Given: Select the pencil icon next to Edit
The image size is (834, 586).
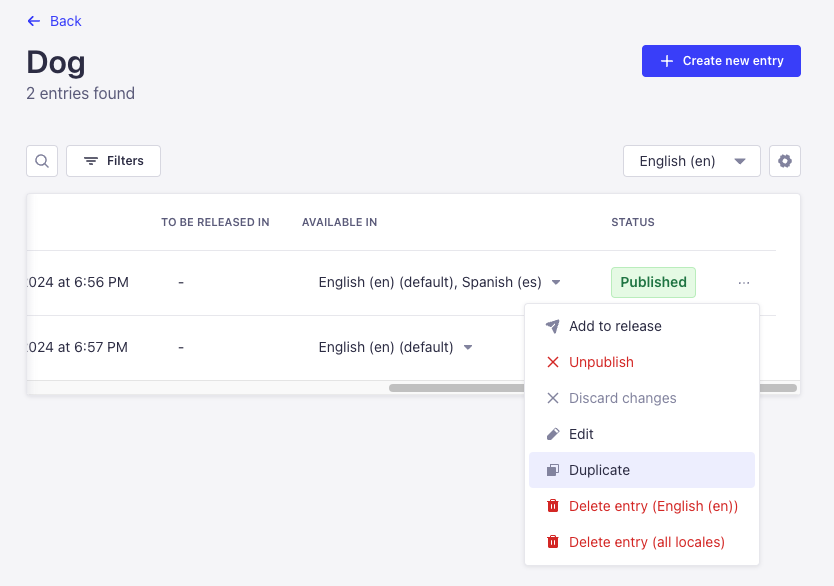Looking at the screenshot, I should [x=552, y=433].
